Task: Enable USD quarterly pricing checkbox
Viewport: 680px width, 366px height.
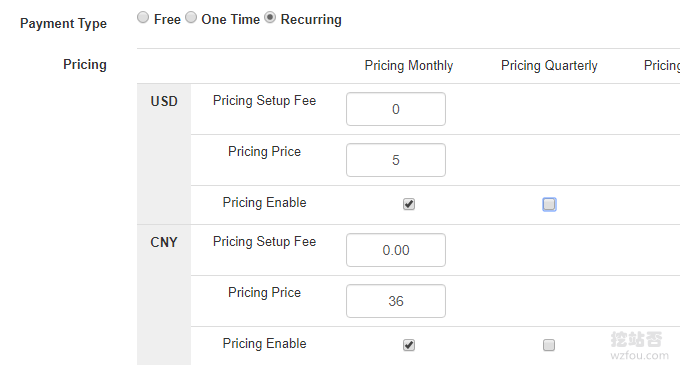Action: pos(549,204)
